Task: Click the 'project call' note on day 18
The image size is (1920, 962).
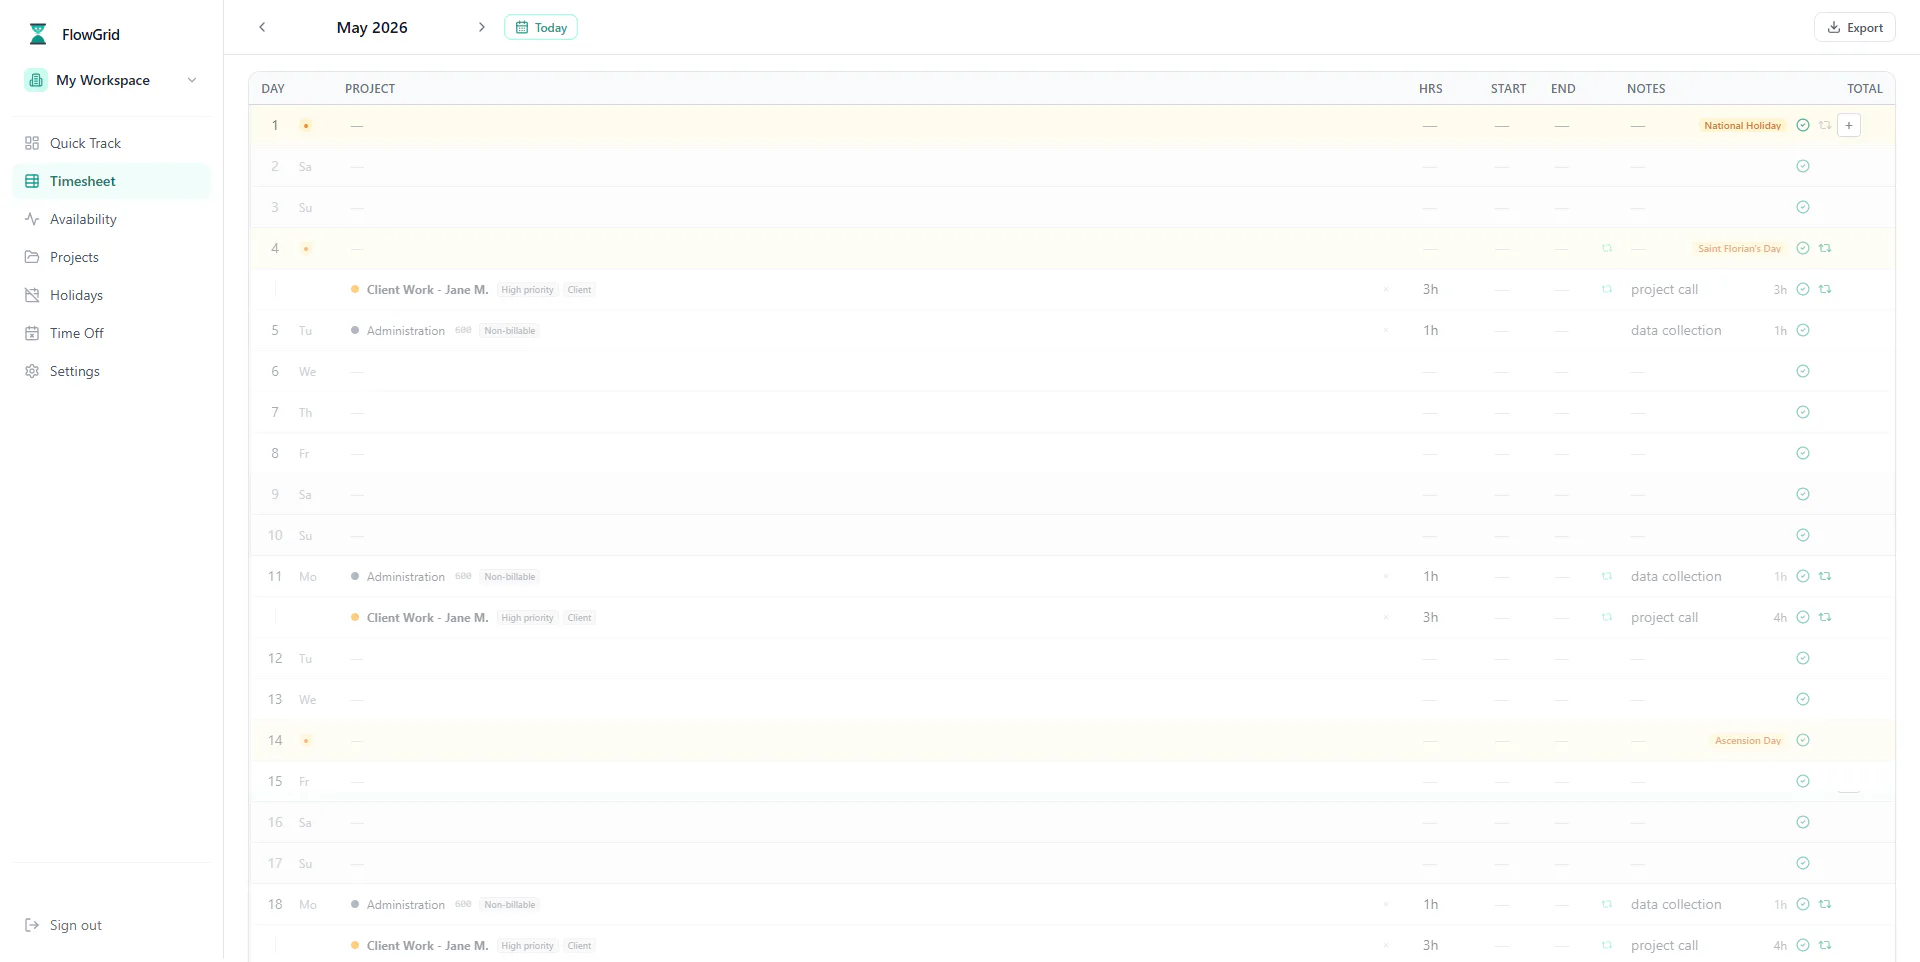Action: (1664, 945)
